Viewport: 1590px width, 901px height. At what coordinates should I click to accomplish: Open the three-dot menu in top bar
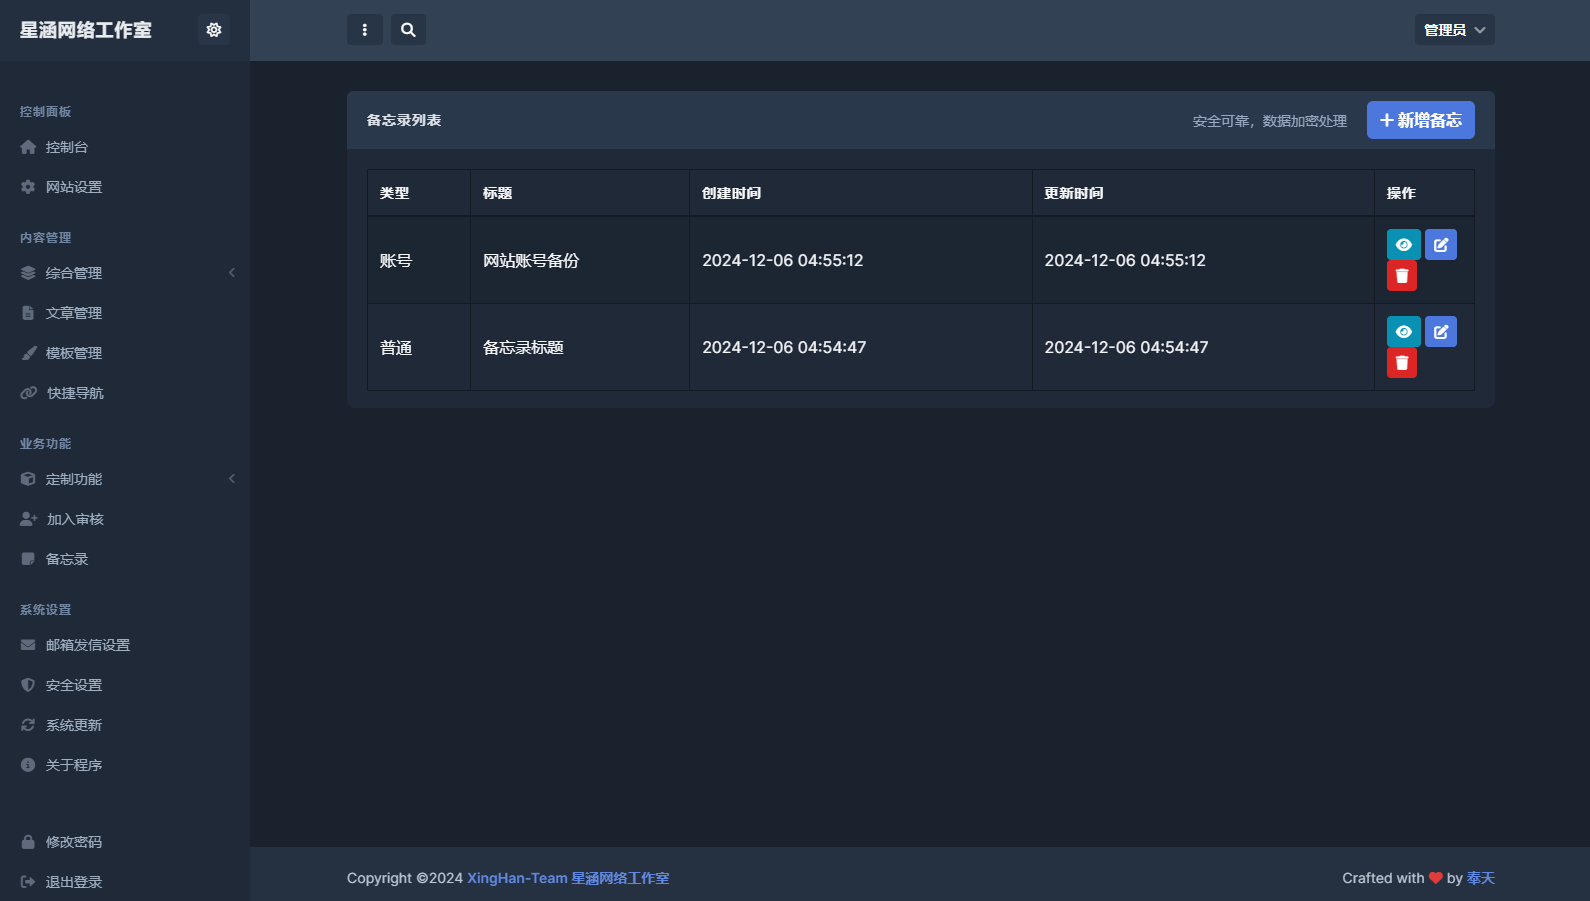pos(364,30)
